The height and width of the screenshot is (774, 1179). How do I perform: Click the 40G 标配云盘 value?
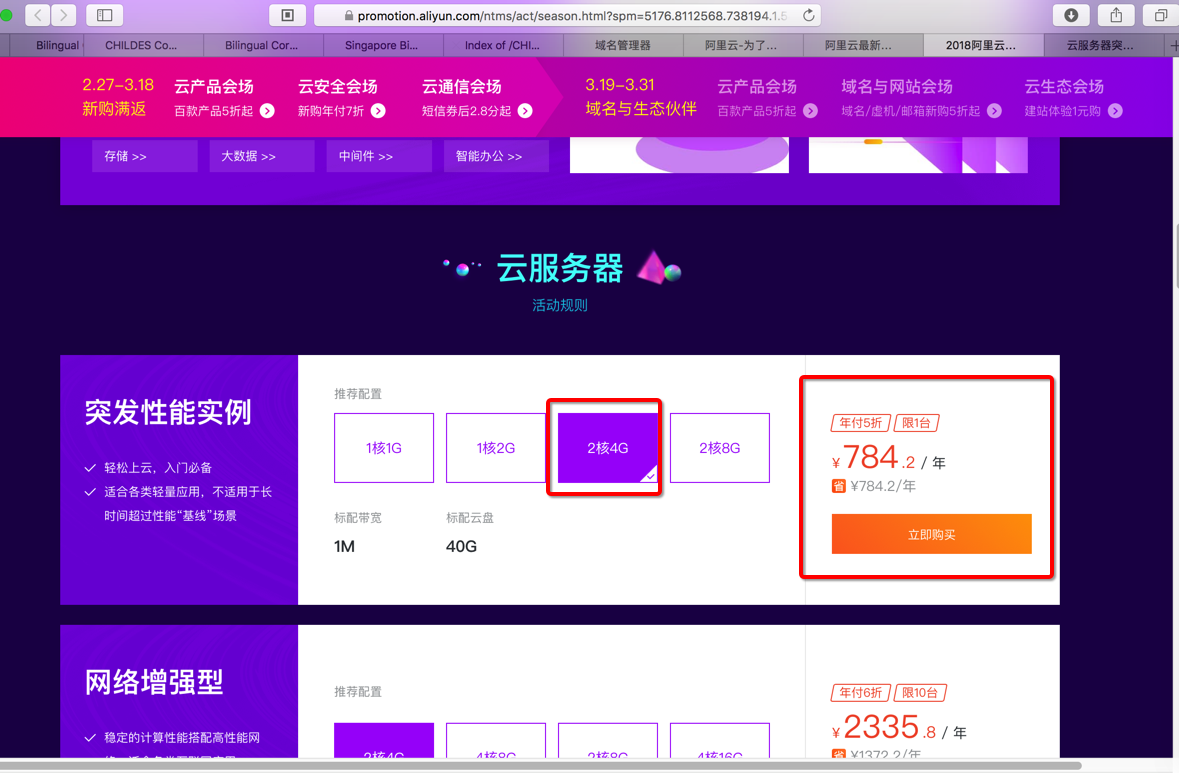[462, 547]
